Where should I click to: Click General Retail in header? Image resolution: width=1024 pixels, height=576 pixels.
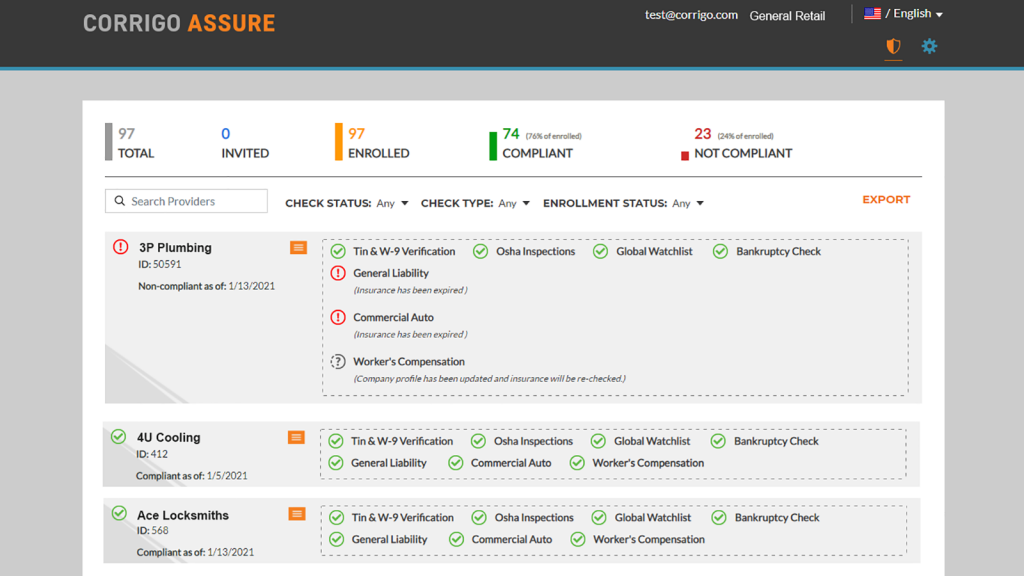click(x=787, y=16)
